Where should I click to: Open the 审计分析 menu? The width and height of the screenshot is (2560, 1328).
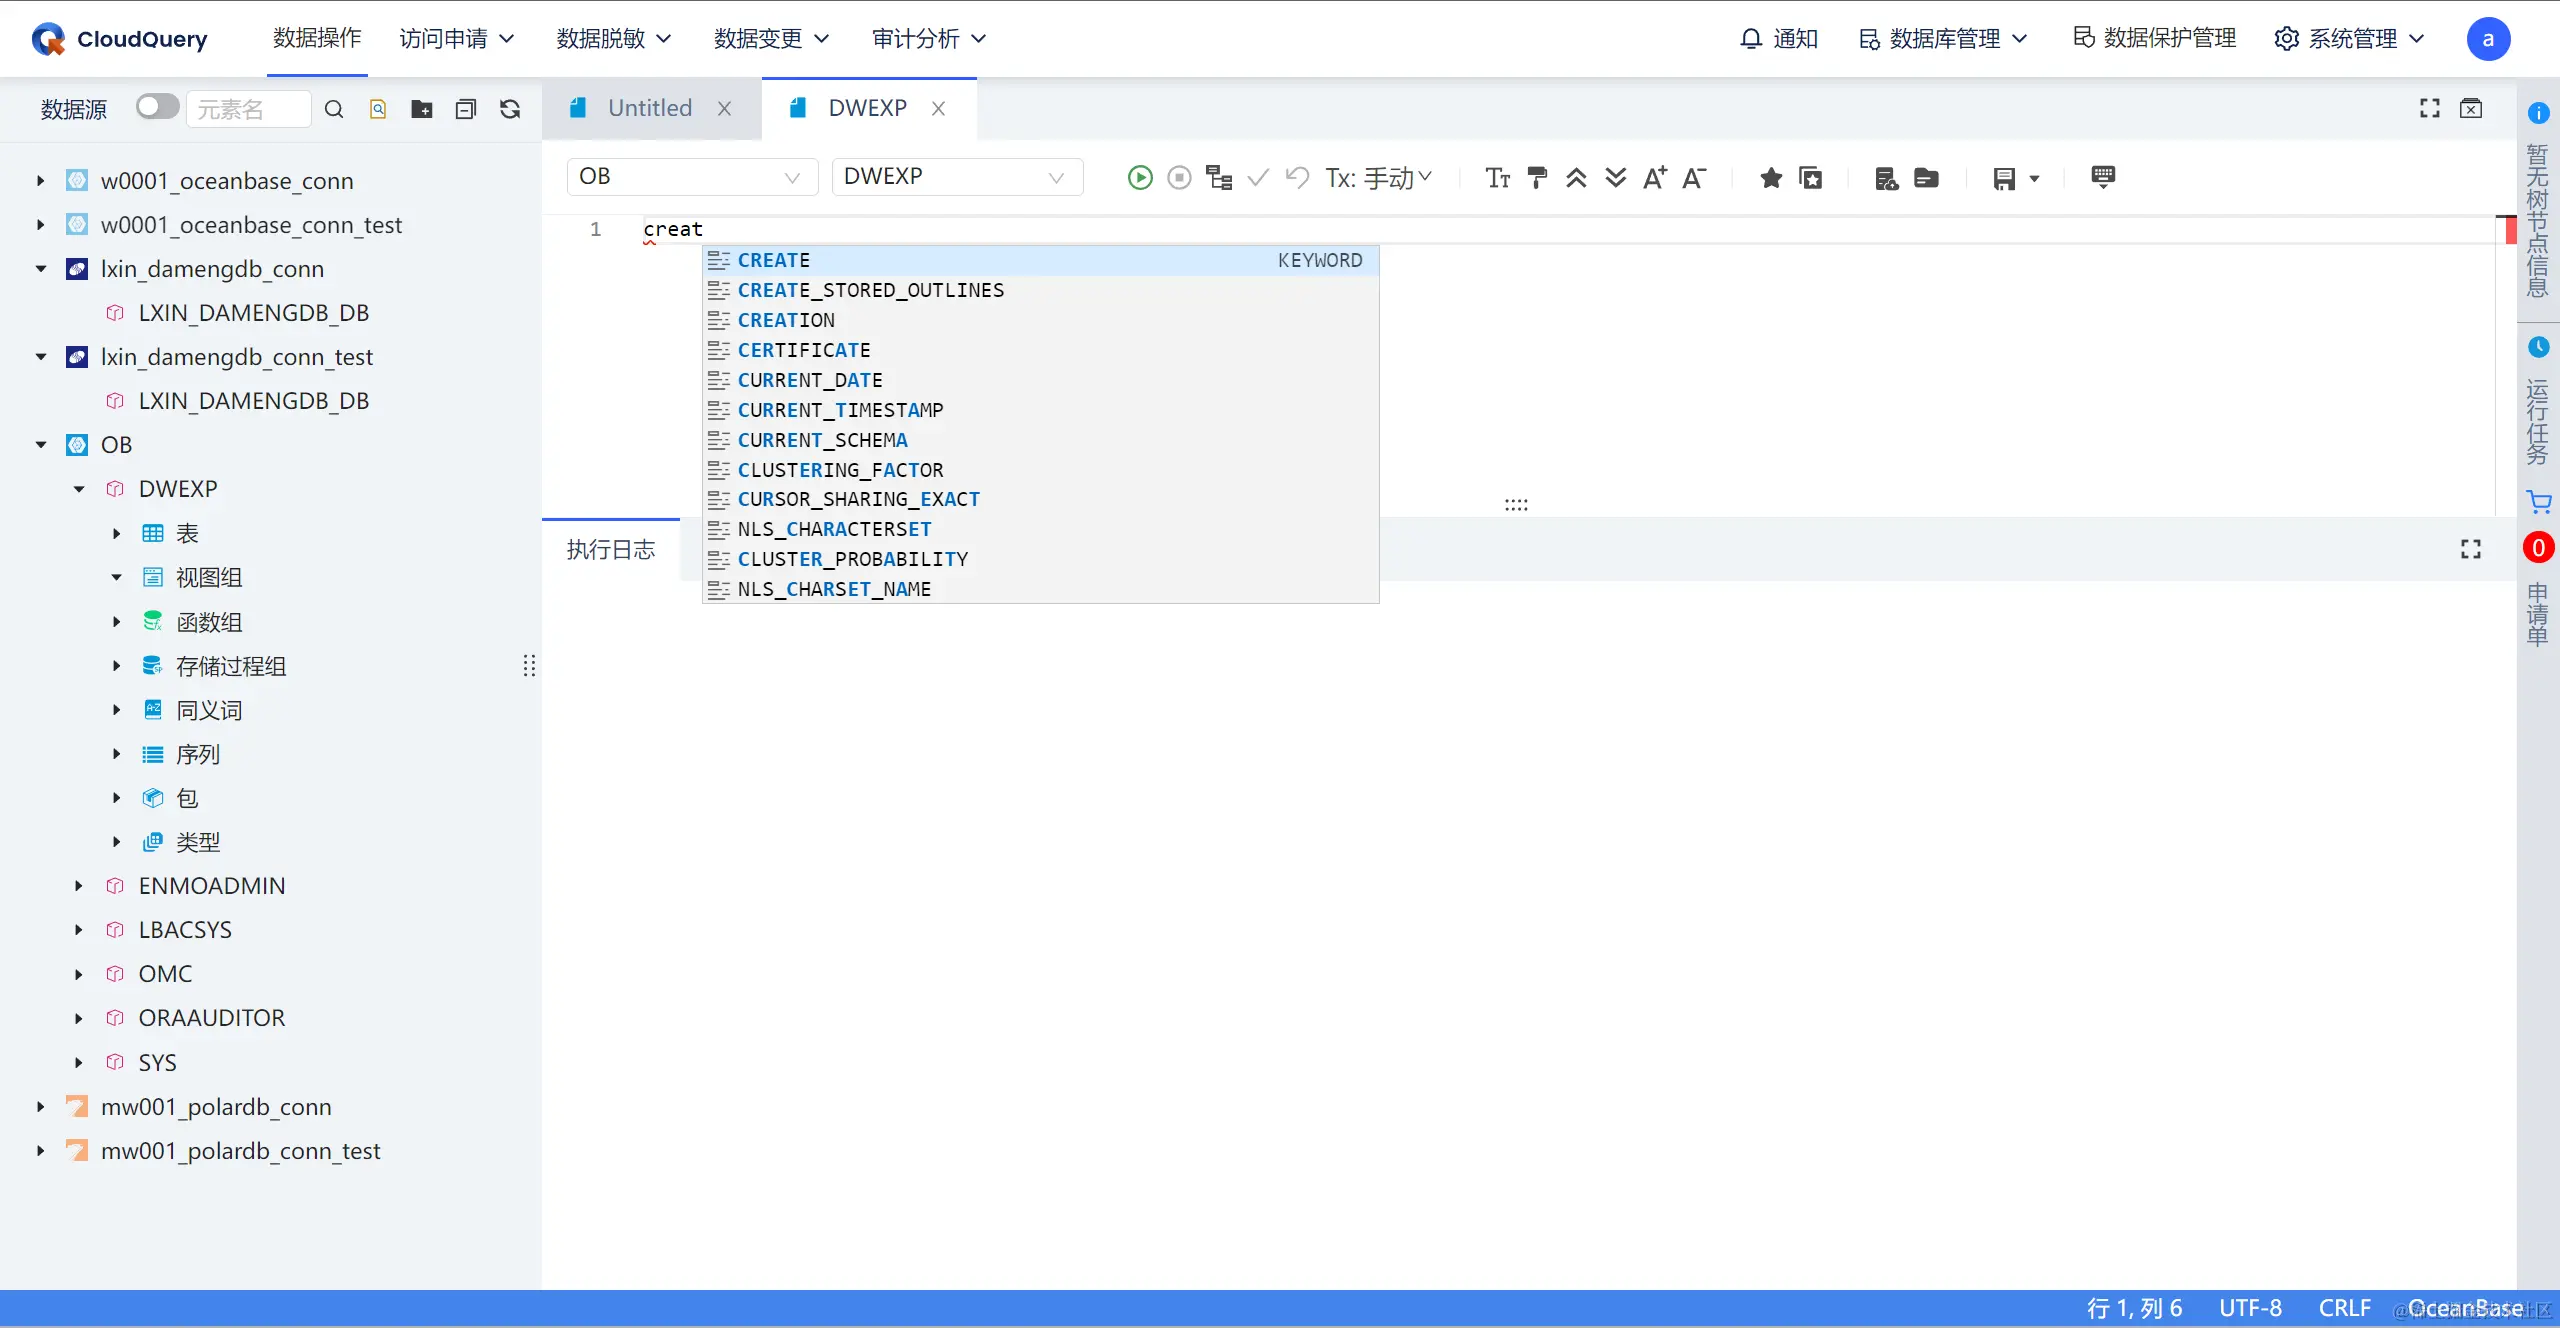pyautogui.click(x=928, y=39)
